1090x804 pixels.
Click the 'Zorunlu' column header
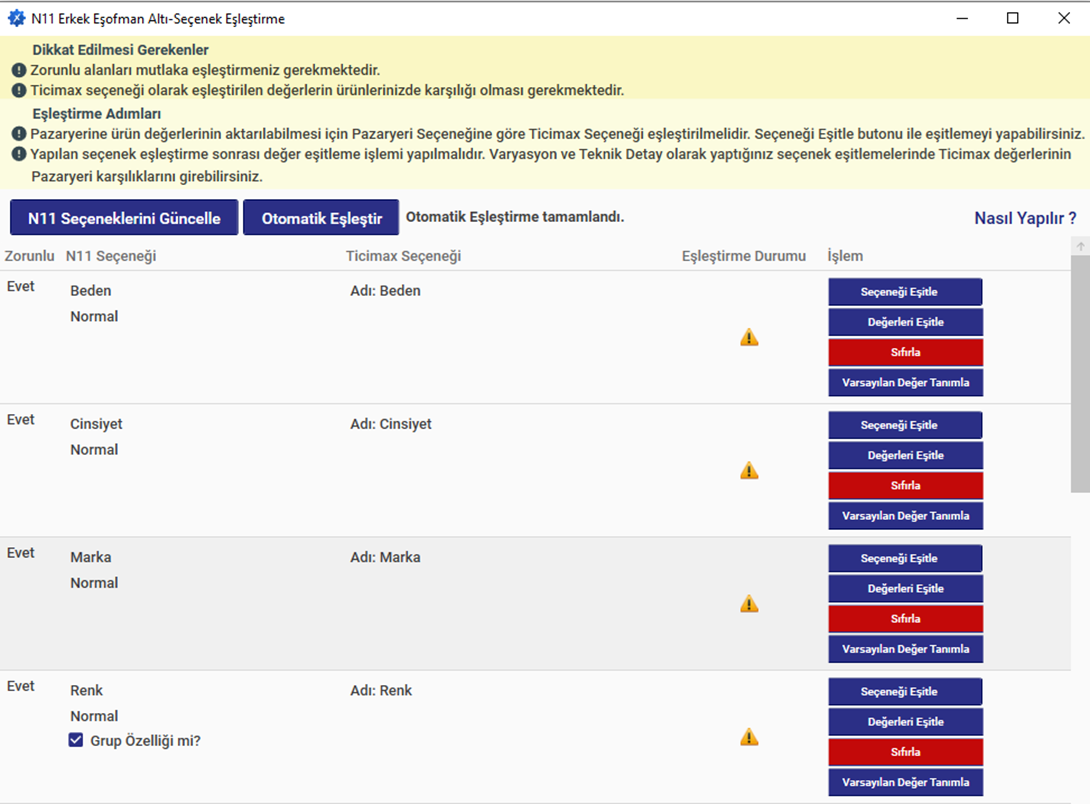(x=29, y=256)
